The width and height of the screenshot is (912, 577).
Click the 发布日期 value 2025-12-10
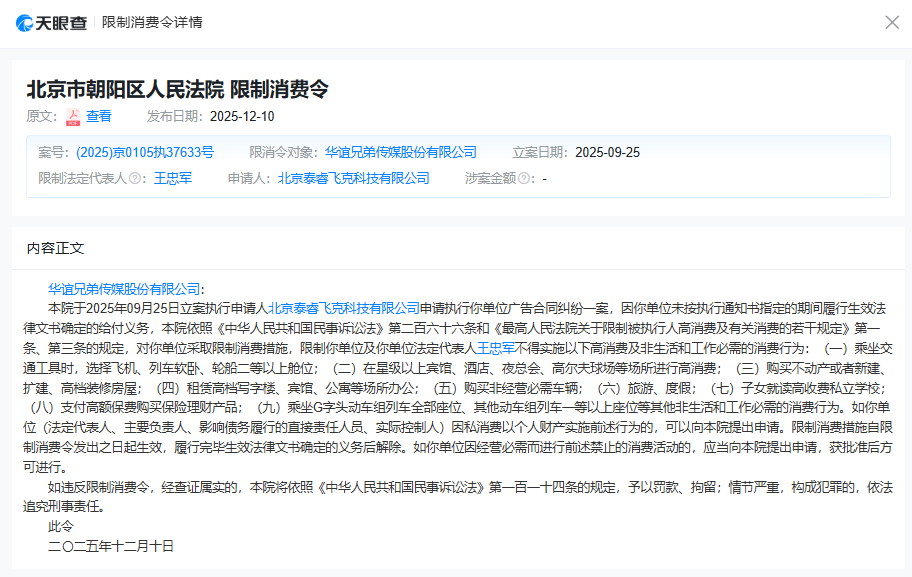coord(242,116)
